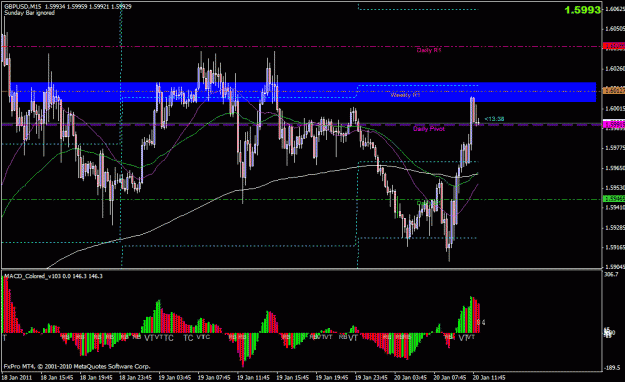
Task: Click the '19 Jan 15:45' time axis label
Action: 293,377
